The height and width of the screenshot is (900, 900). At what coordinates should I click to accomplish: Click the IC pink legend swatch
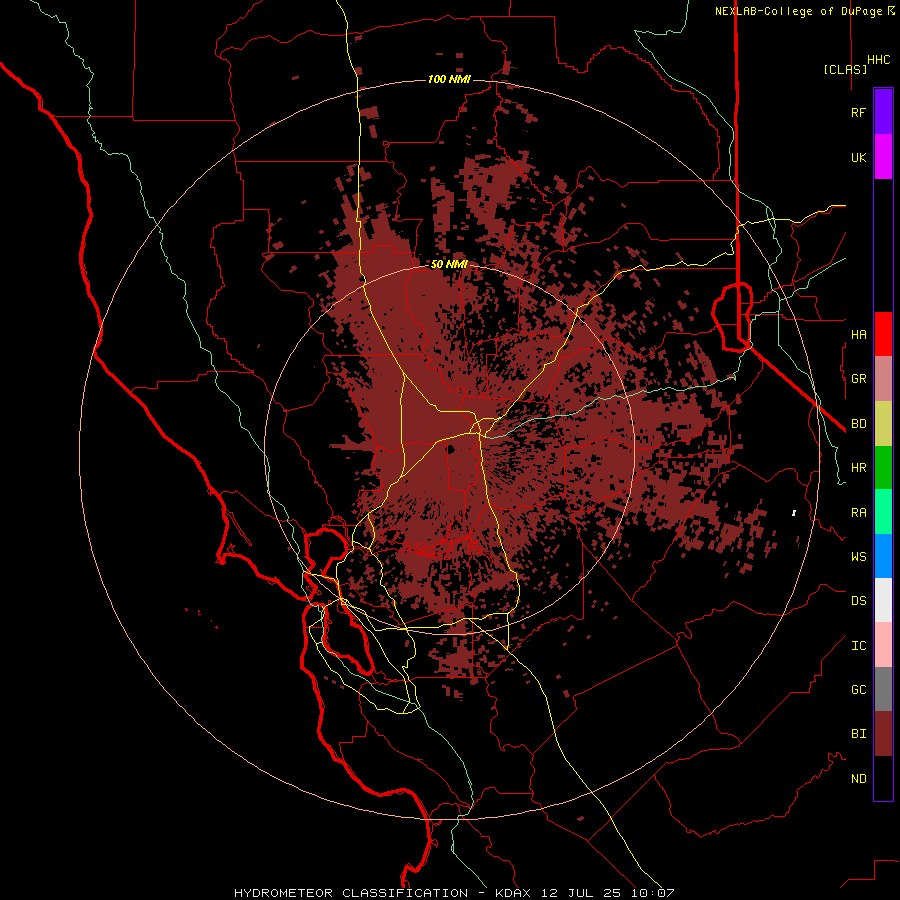coord(883,645)
